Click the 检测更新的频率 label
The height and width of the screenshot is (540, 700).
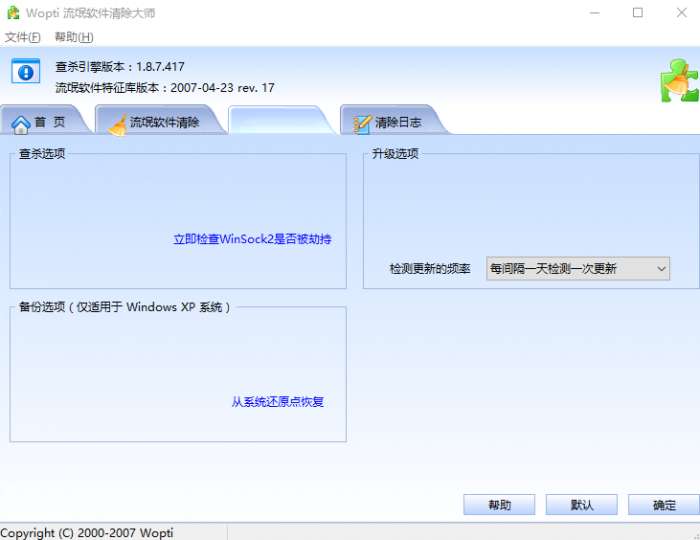click(429, 269)
